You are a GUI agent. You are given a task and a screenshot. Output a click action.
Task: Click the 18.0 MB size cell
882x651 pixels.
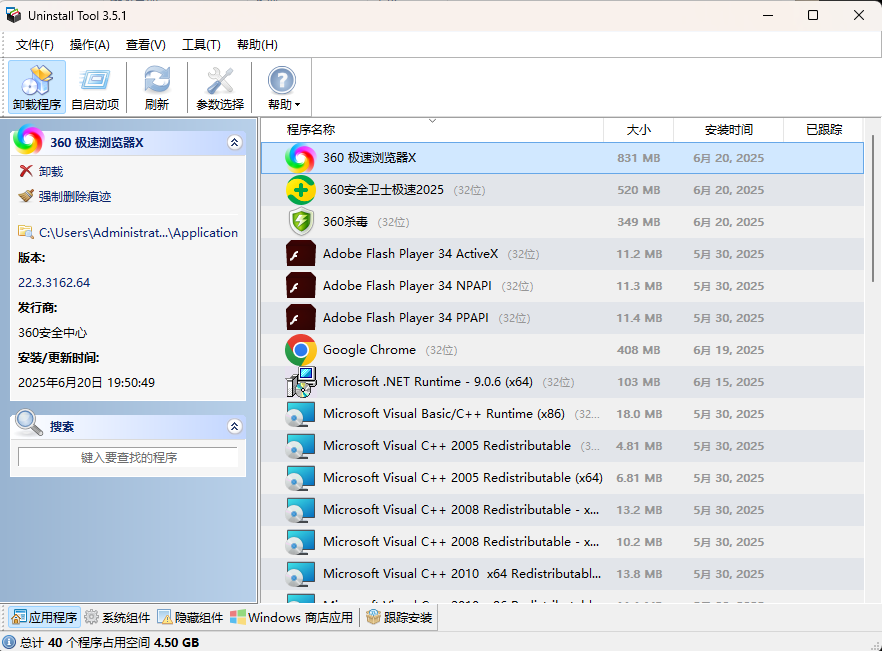[x=639, y=414]
